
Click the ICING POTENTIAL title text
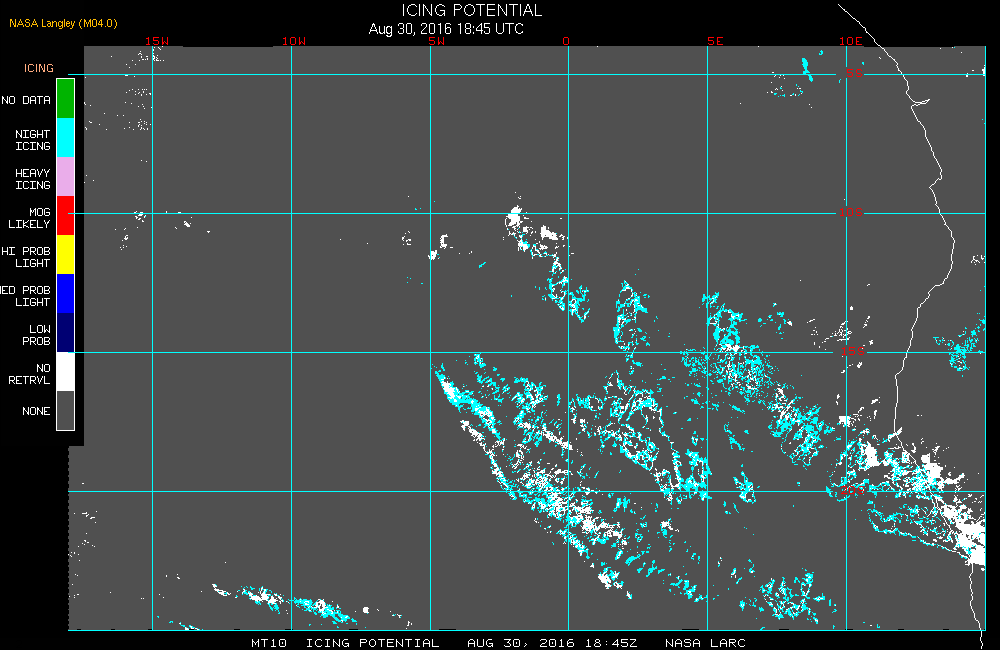pyautogui.click(x=471, y=10)
